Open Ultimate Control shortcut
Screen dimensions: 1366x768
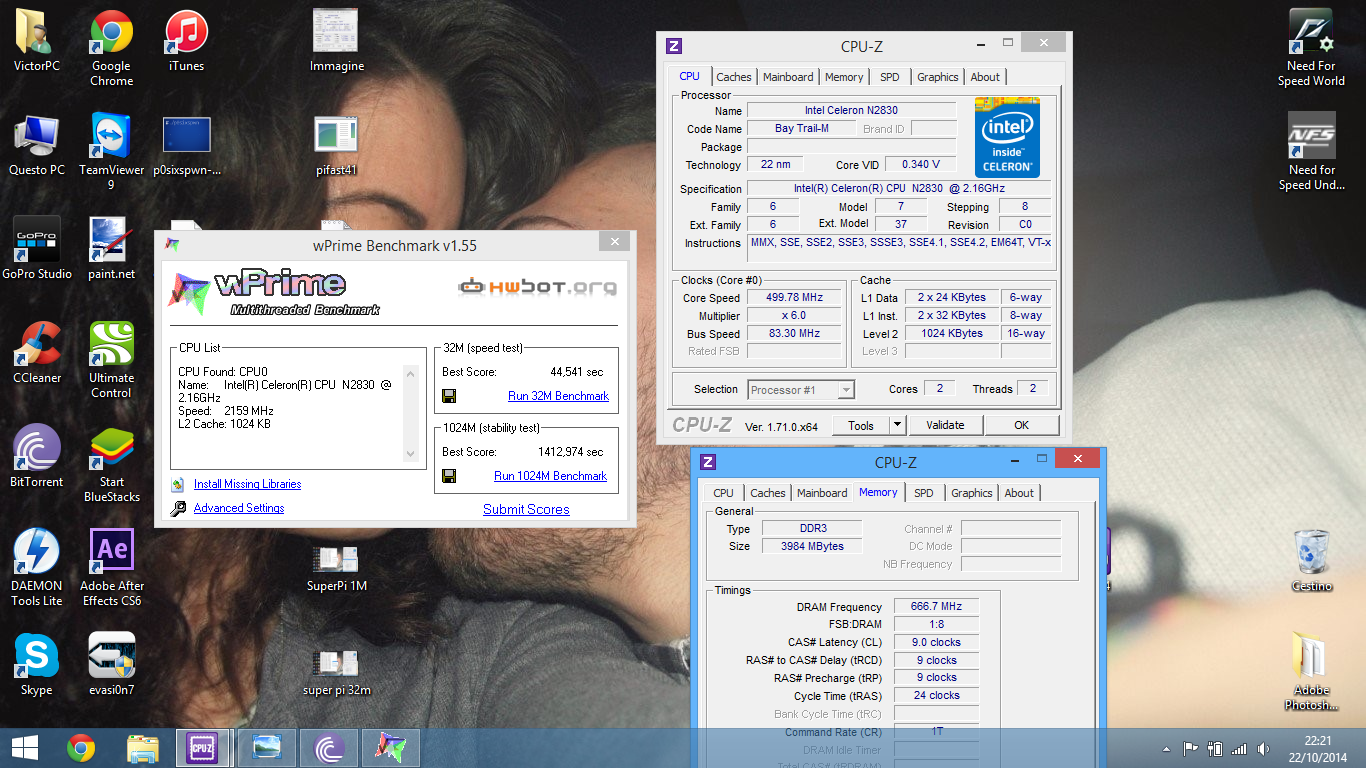pos(112,359)
